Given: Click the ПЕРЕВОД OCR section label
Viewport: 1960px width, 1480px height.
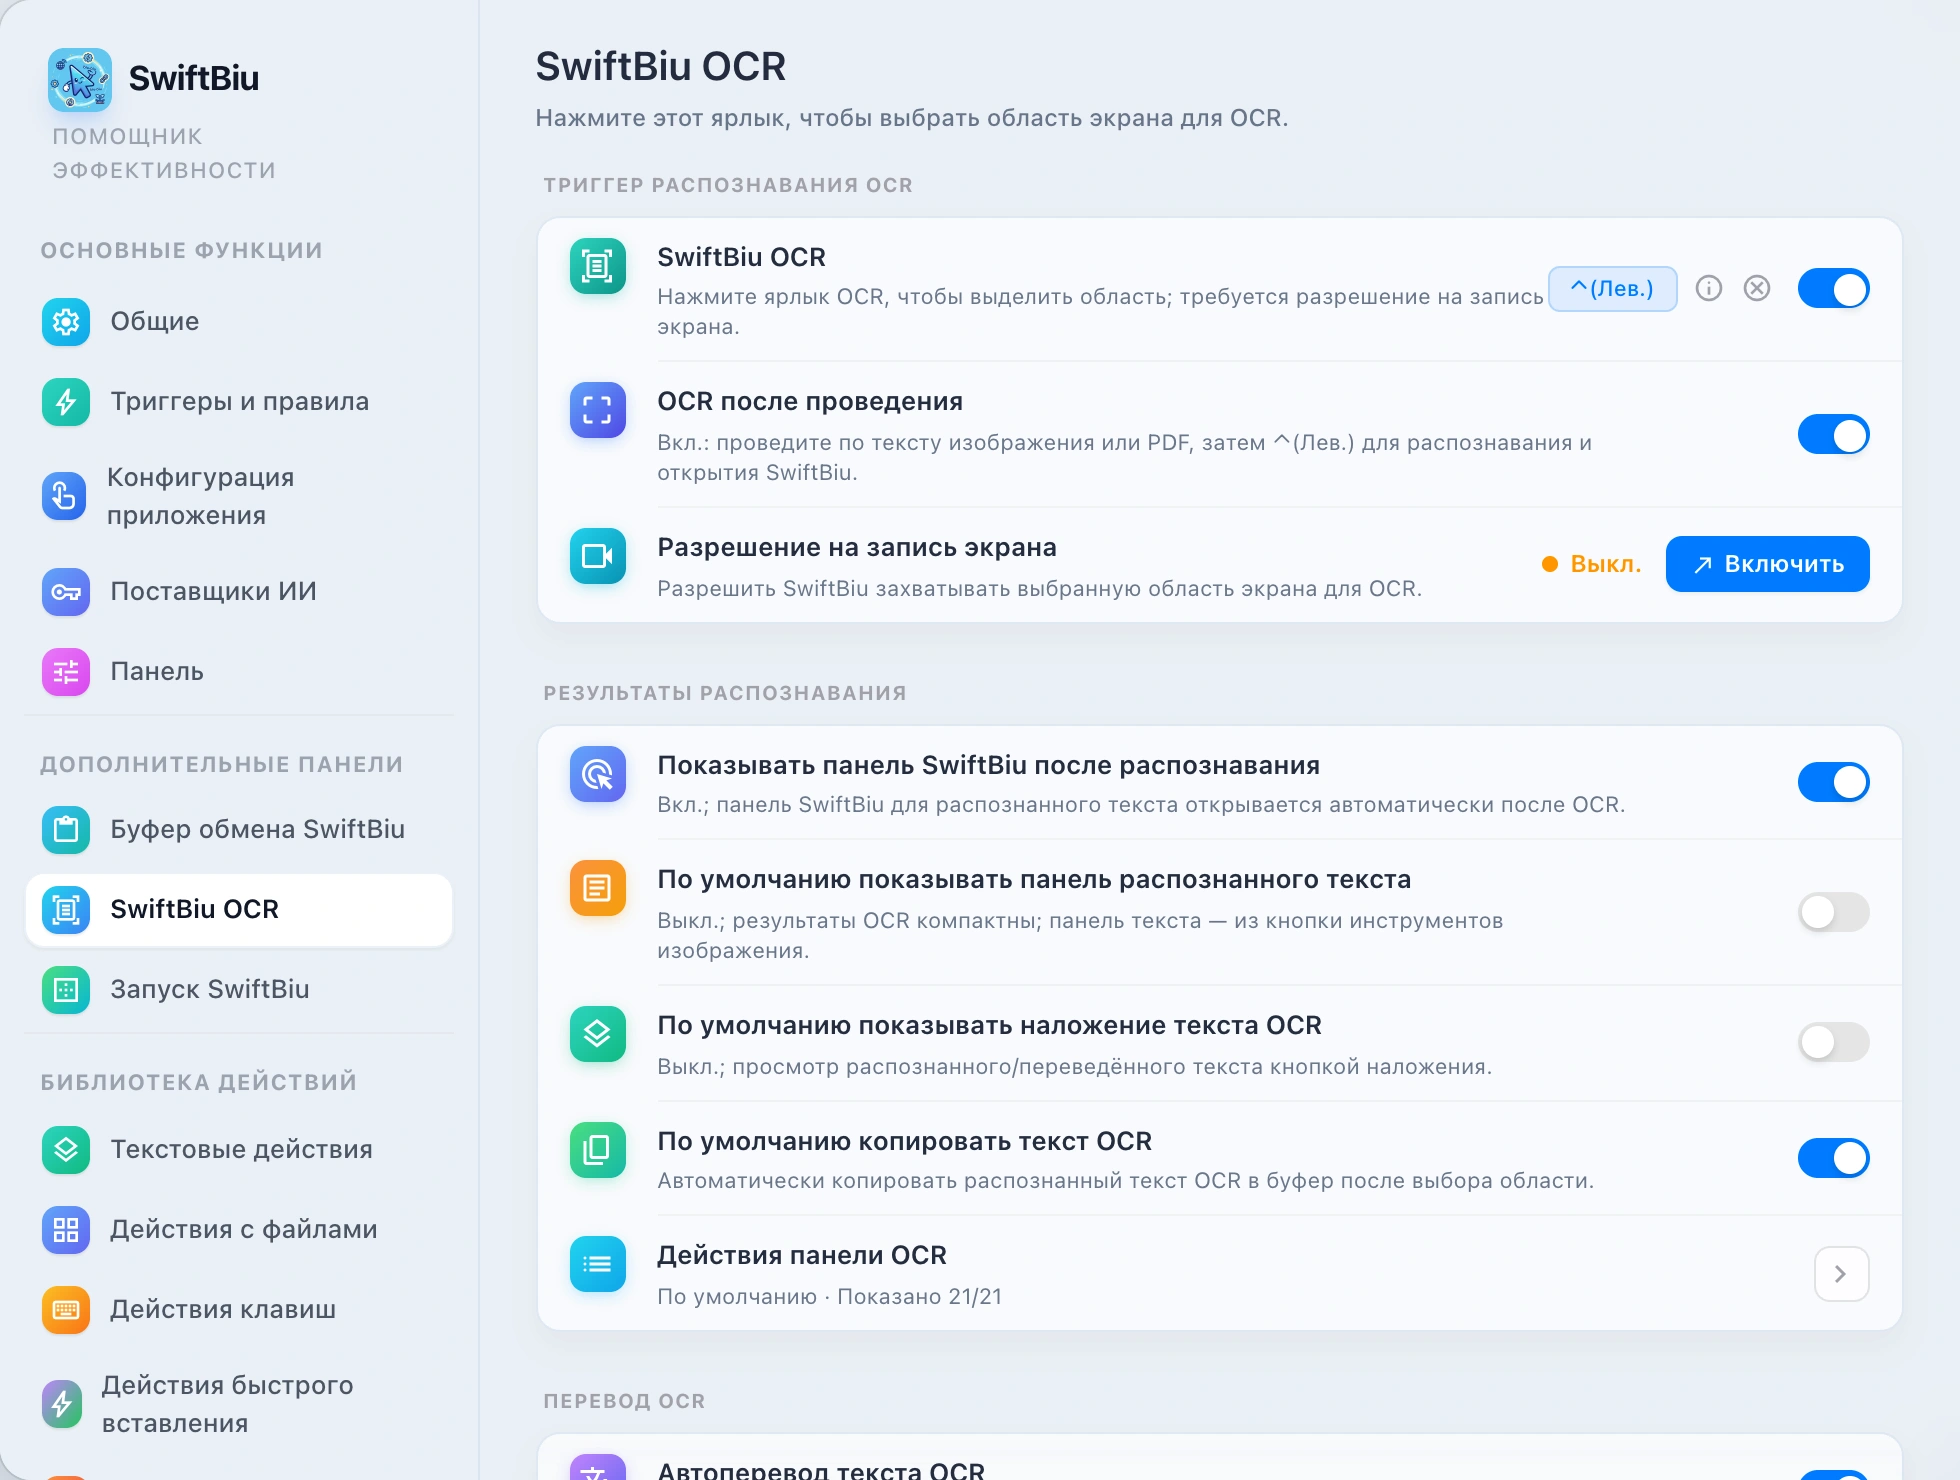Looking at the screenshot, I should [624, 1401].
